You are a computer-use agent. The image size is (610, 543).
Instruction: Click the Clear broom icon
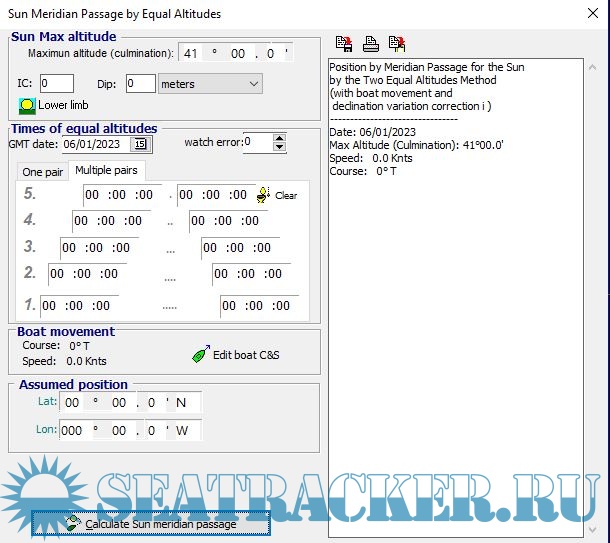pyautogui.click(x=265, y=195)
